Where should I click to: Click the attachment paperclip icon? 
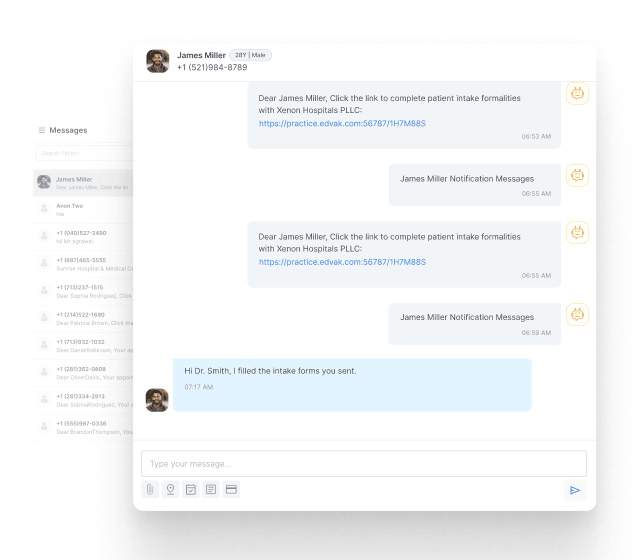point(150,490)
